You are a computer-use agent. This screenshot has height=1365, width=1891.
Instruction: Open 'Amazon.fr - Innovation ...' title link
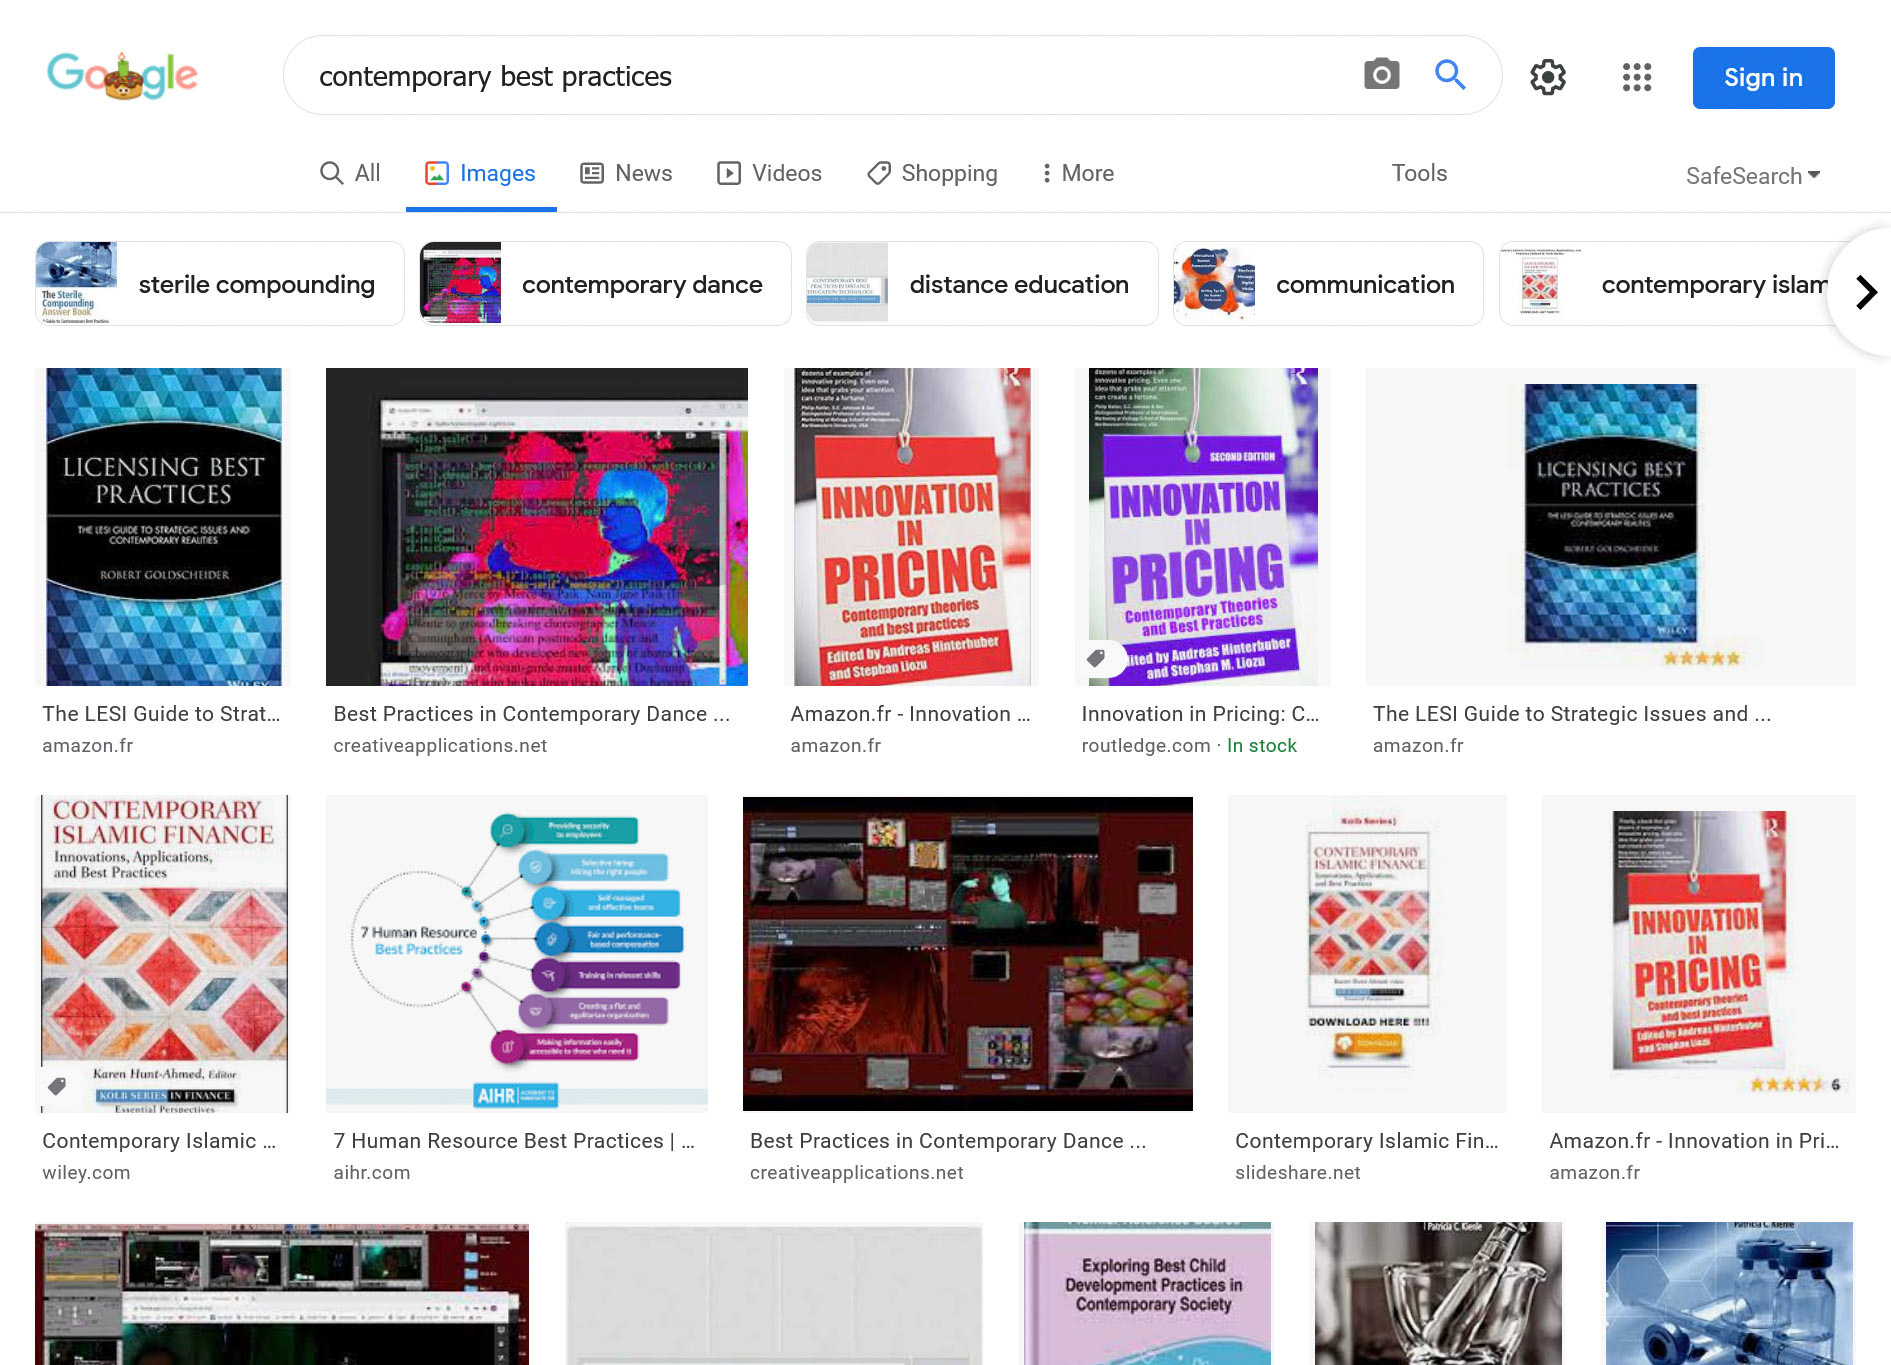[910, 714]
